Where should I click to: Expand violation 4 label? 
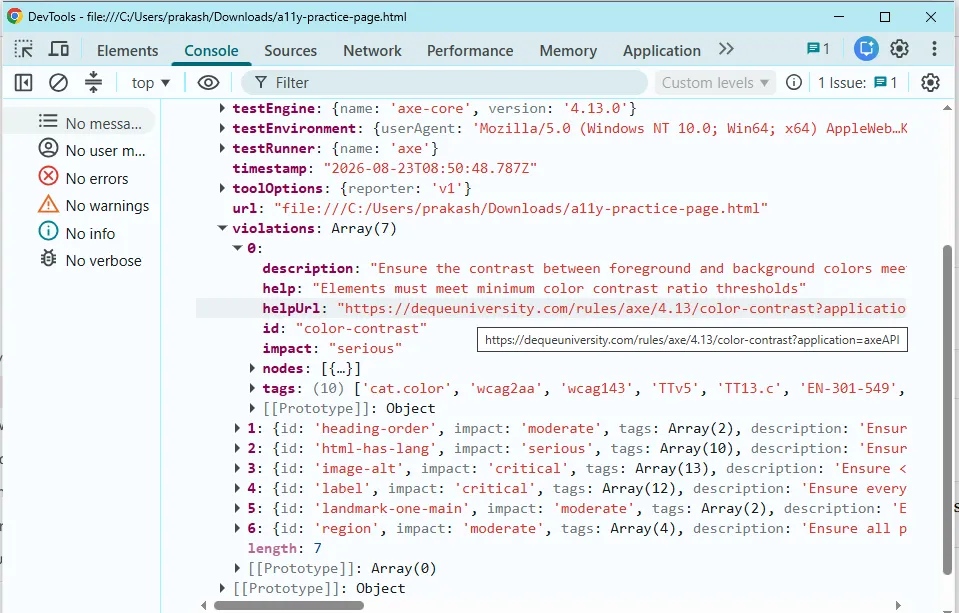coord(237,488)
